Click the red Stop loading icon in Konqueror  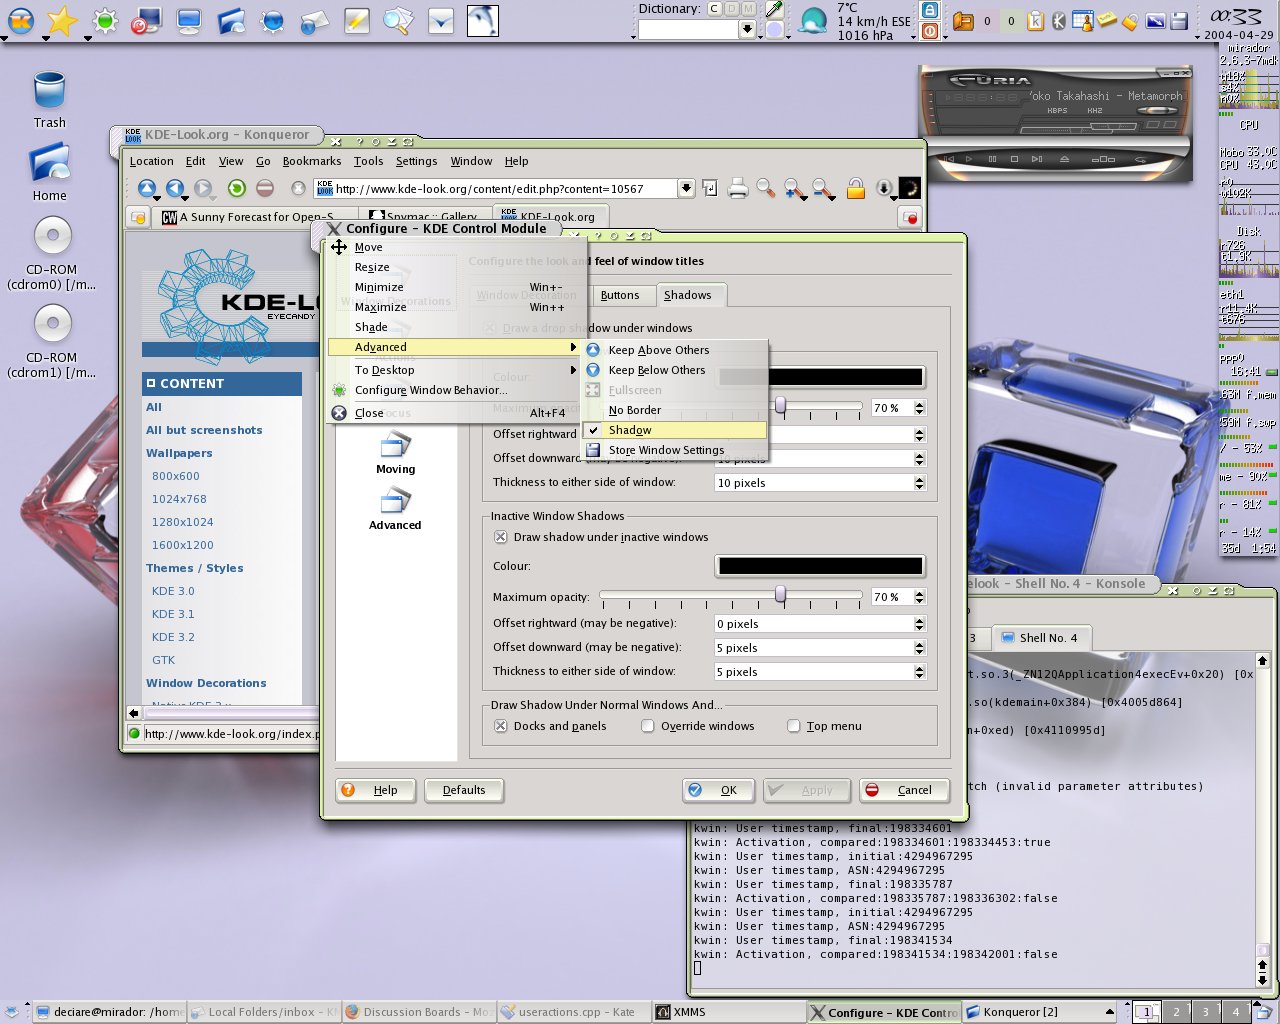(265, 188)
